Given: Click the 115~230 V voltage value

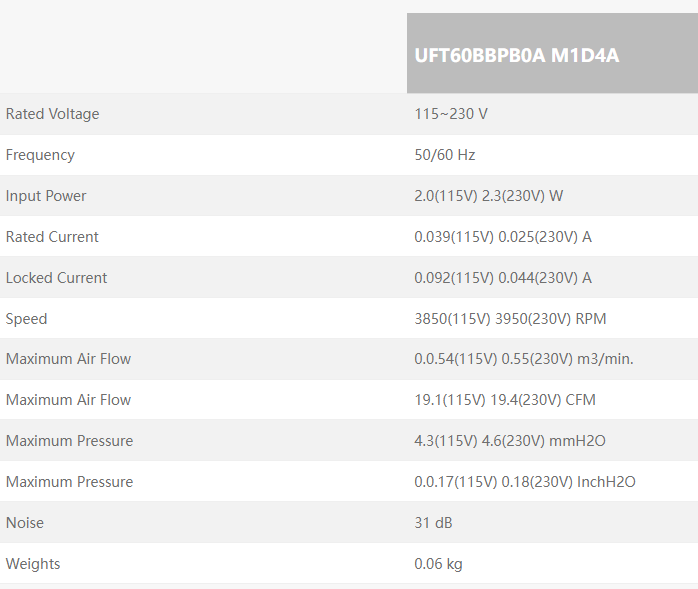Looking at the screenshot, I should pos(451,114).
